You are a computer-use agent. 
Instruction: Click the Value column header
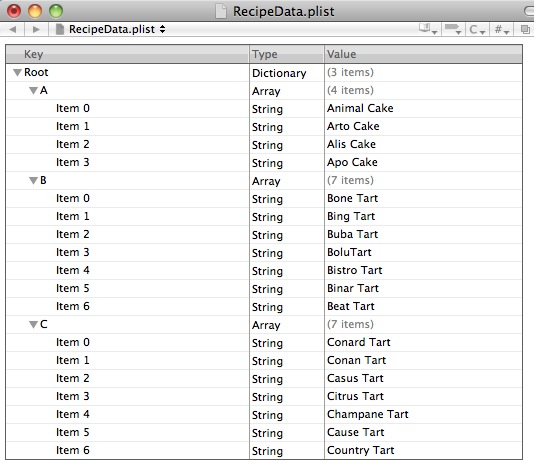[423, 54]
